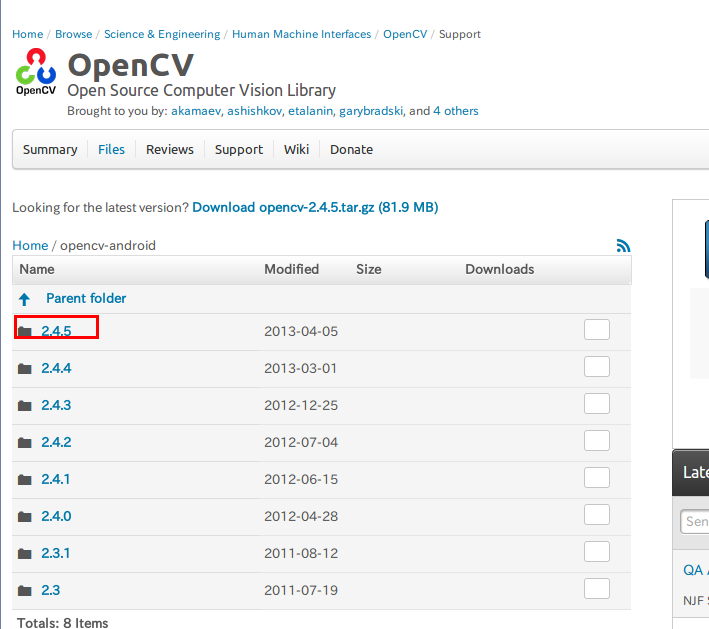Open the 2.4.0 folder link

pyautogui.click(x=56, y=516)
